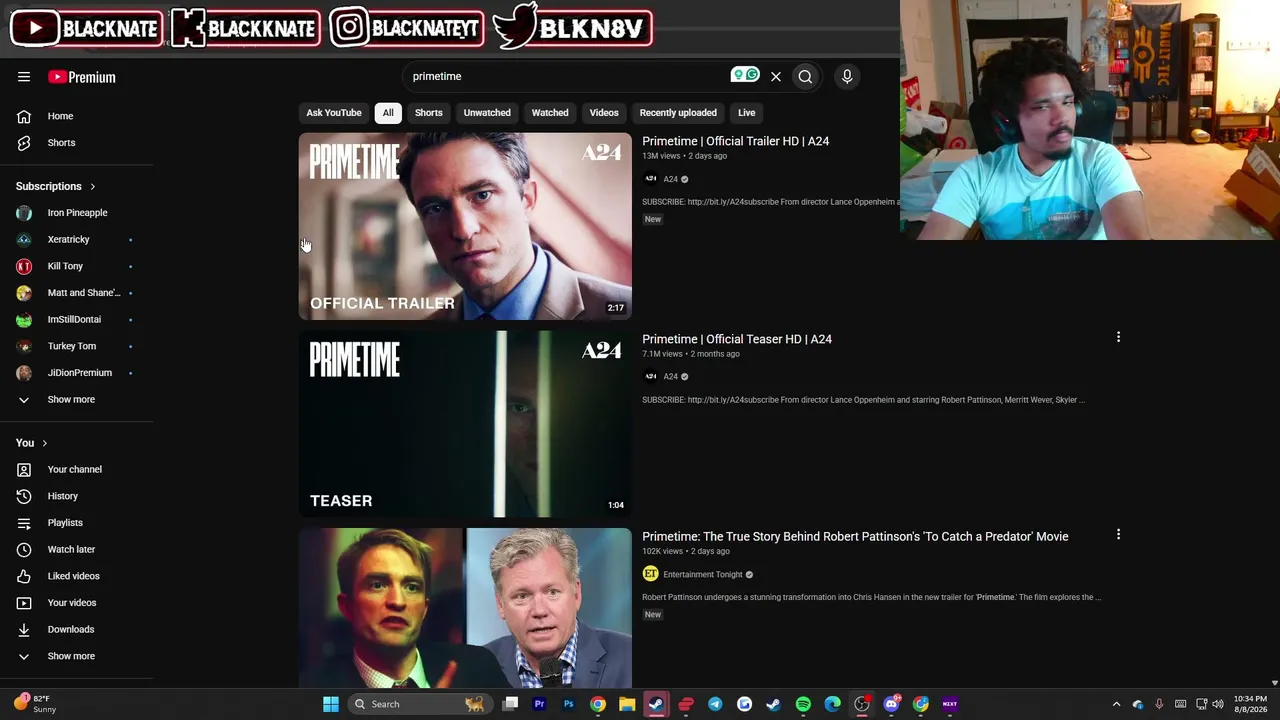This screenshot has height=720, width=1280.
Task: Open ImStillDontai subscription
Action: tap(76, 319)
